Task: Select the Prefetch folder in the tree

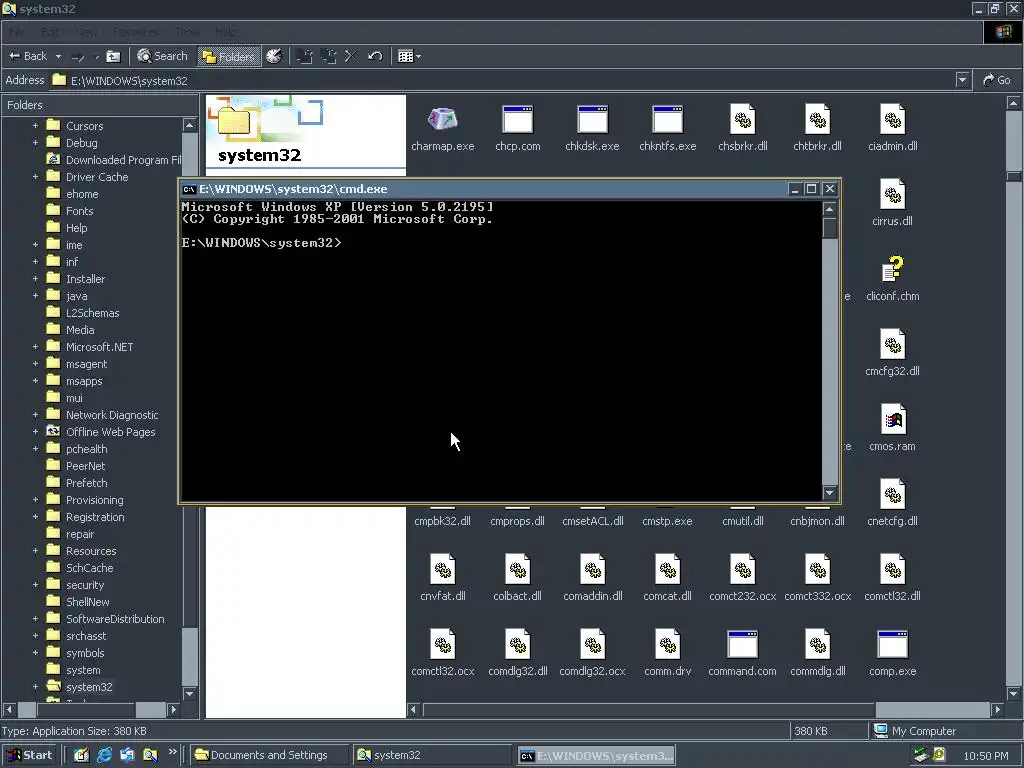Action: pos(86,483)
